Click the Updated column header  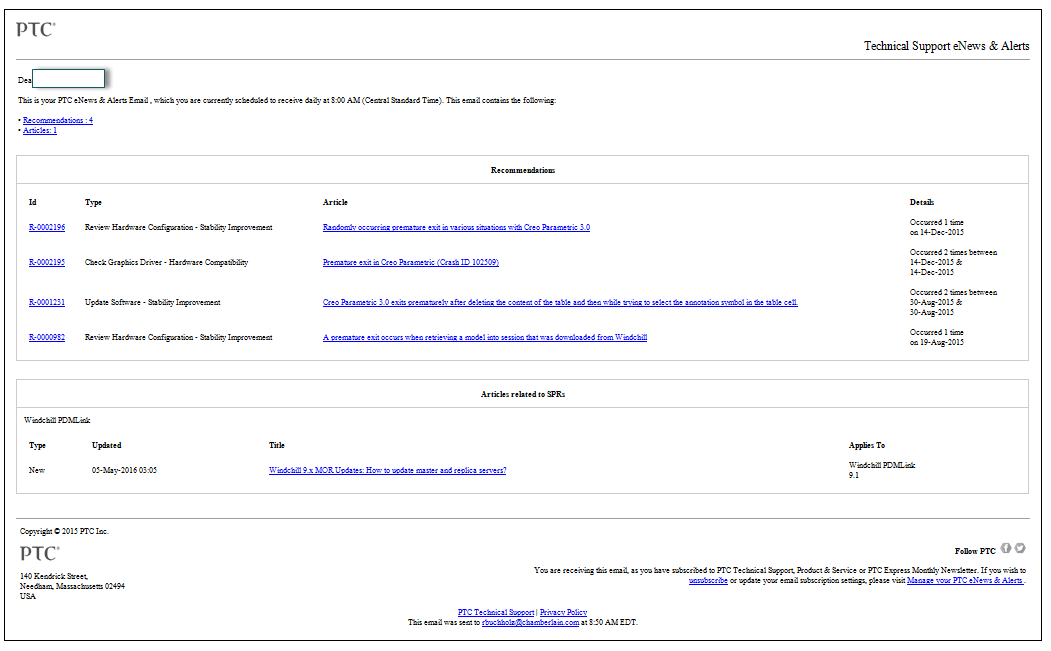107,445
